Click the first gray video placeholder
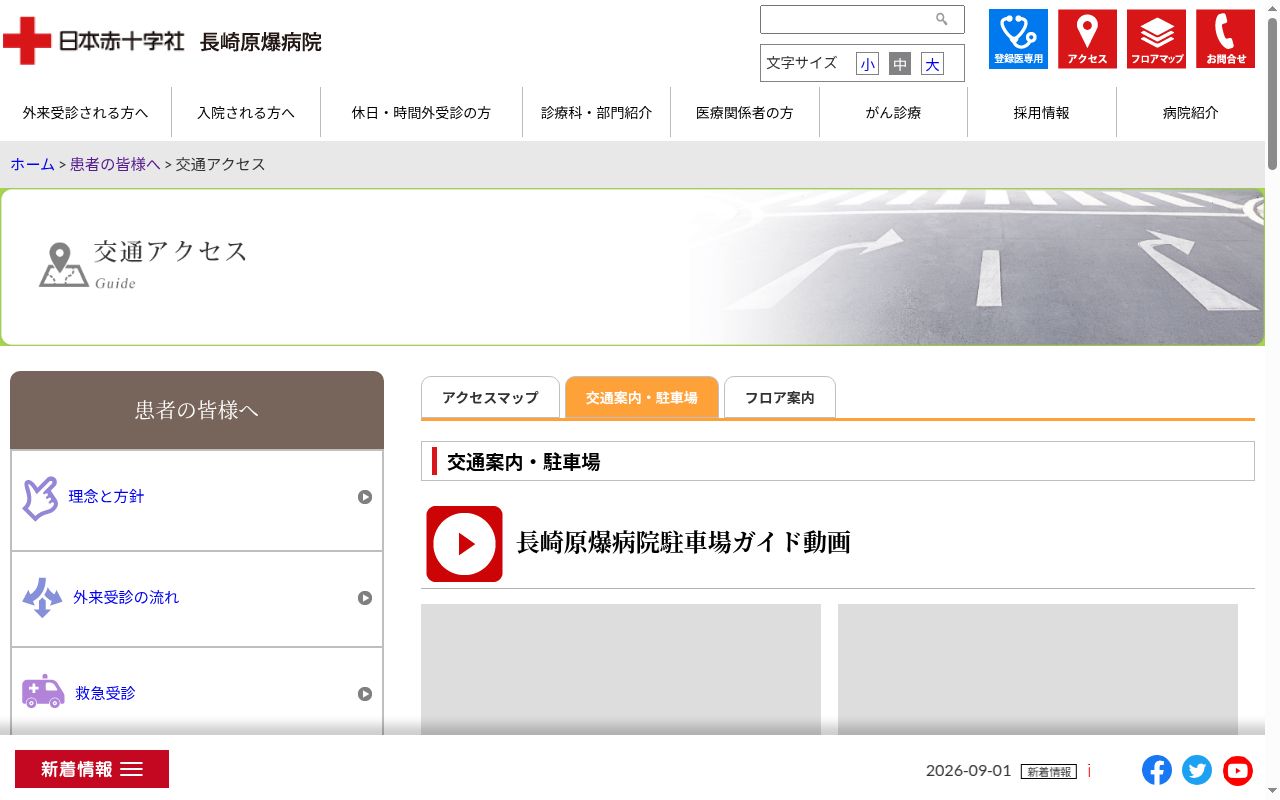1280x800 pixels. [621, 670]
